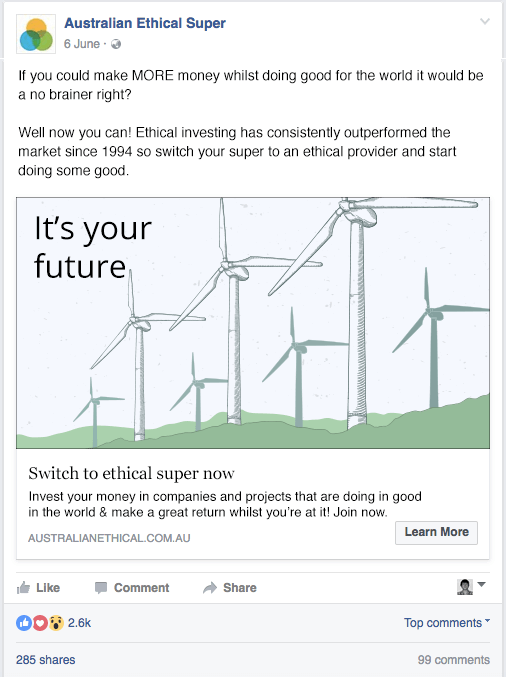The image size is (506, 677).
Task: Click the wow emoji reaction icon
Action: click(x=56, y=623)
